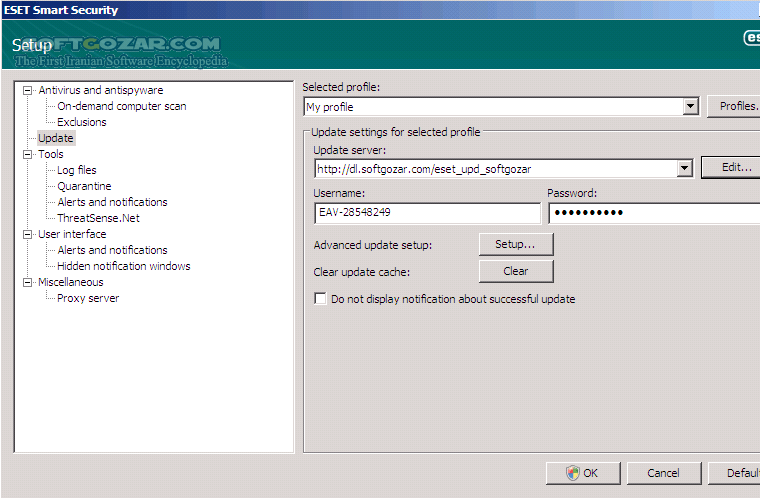760x498 pixels.
Task: Select On-demand computer scan item
Action: click(122, 106)
